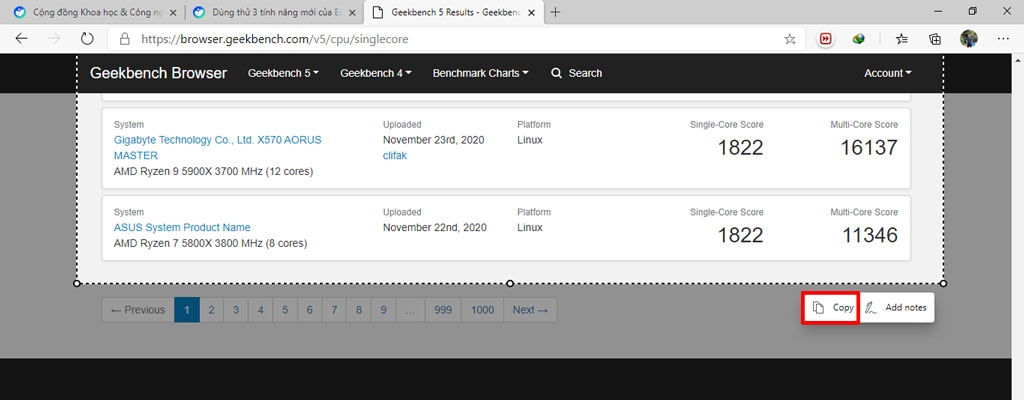Open the Account dropdown menu
The height and width of the screenshot is (400, 1024).
click(x=888, y=73)
